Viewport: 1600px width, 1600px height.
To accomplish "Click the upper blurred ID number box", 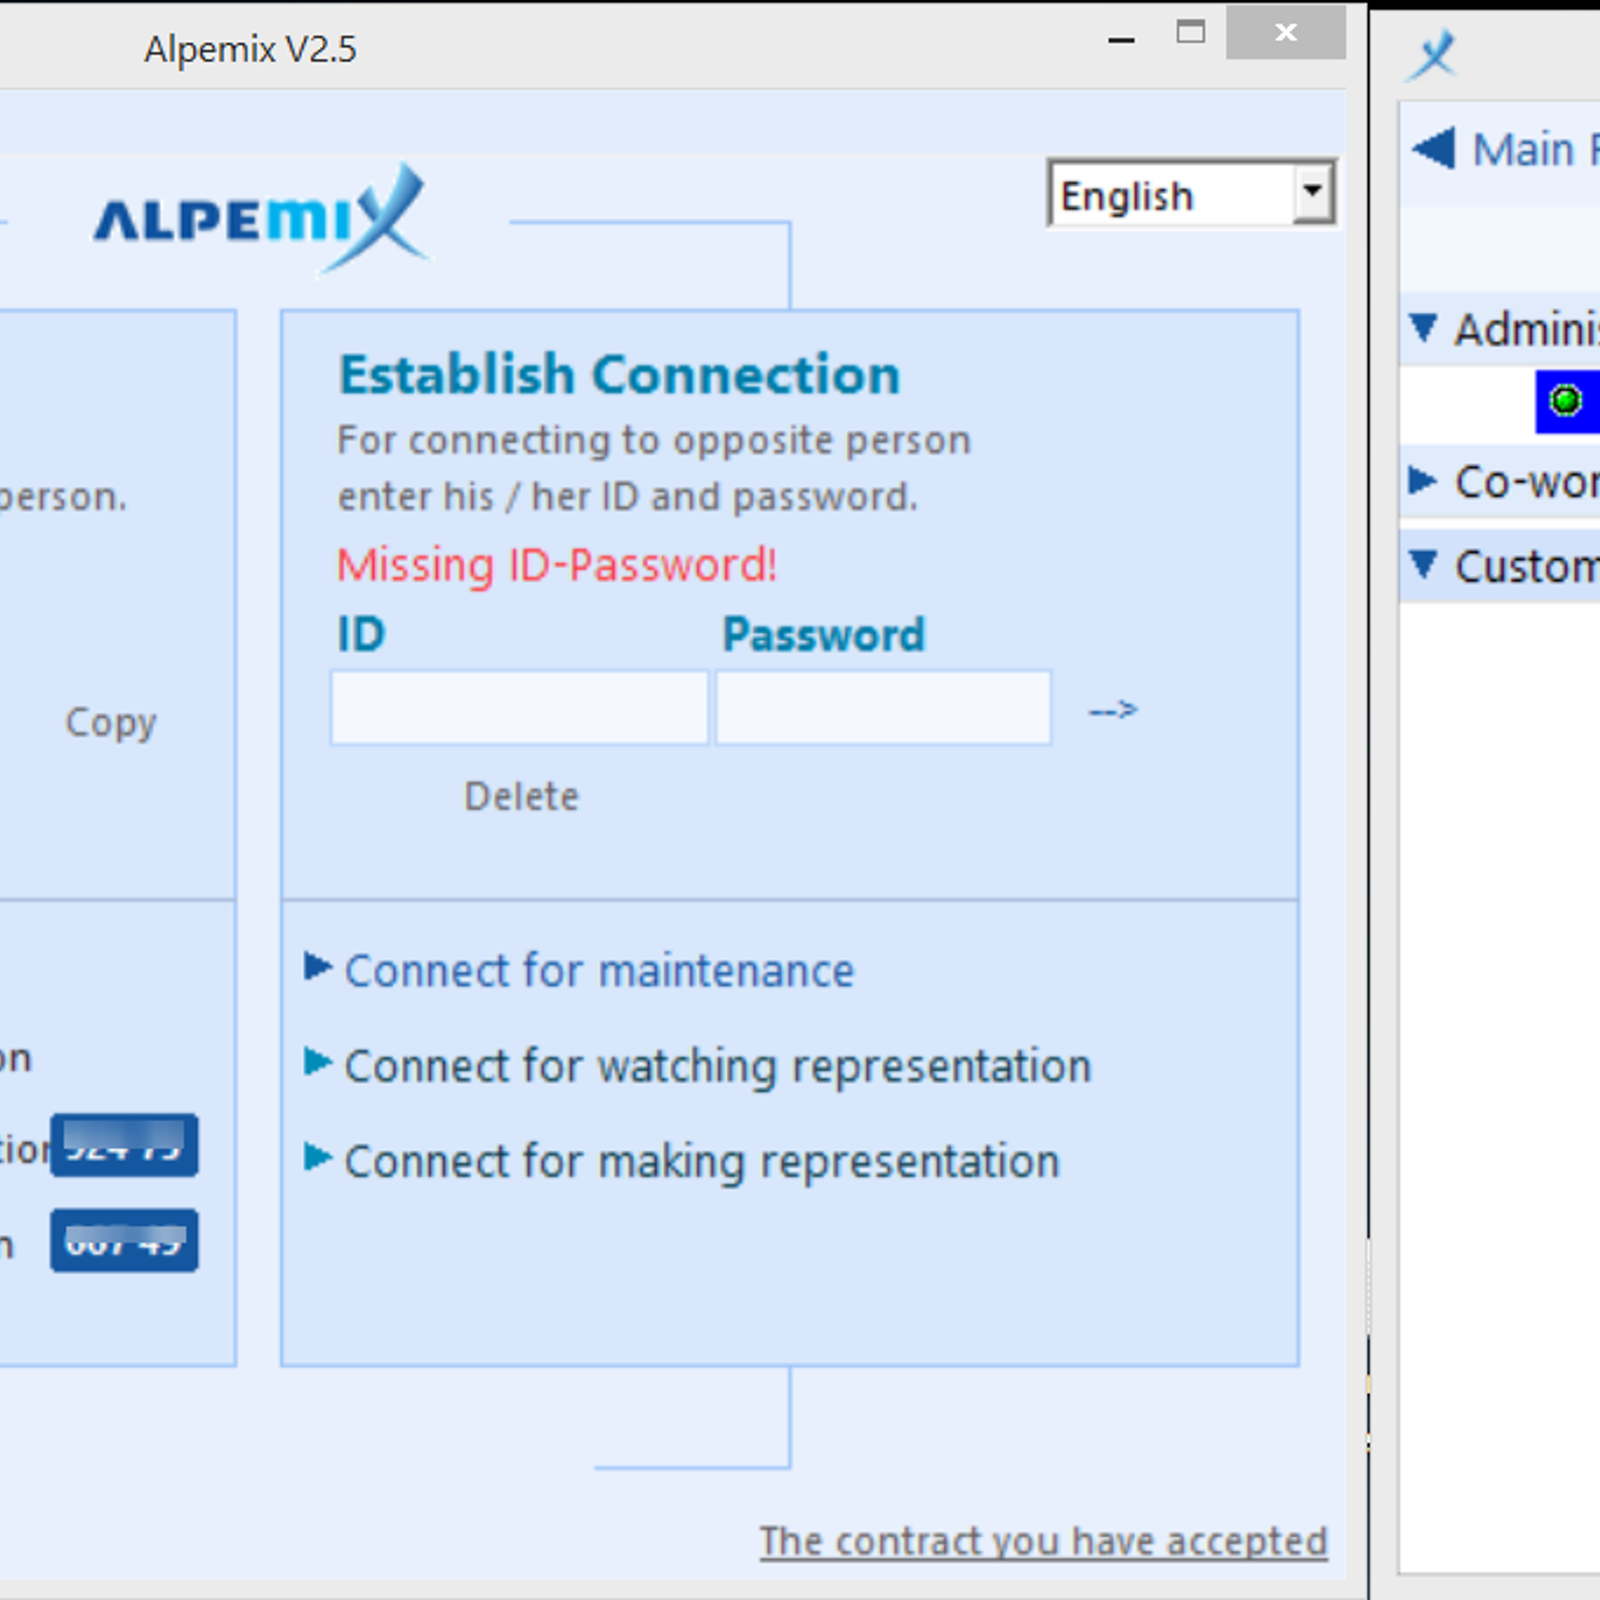I will point(124,1145).
